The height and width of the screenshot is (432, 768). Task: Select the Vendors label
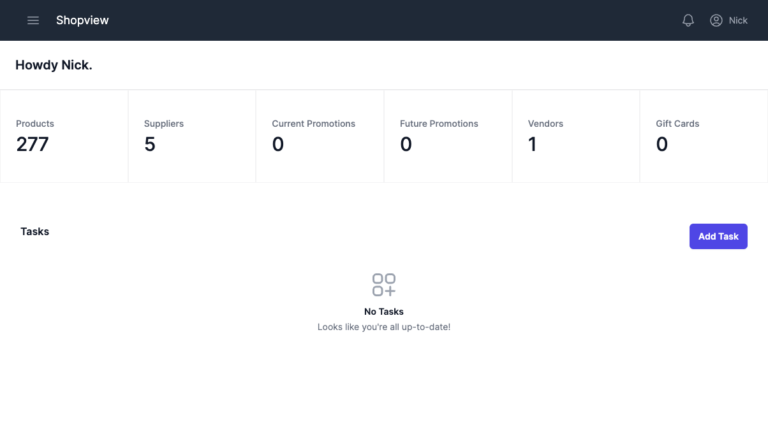point(545,124)
